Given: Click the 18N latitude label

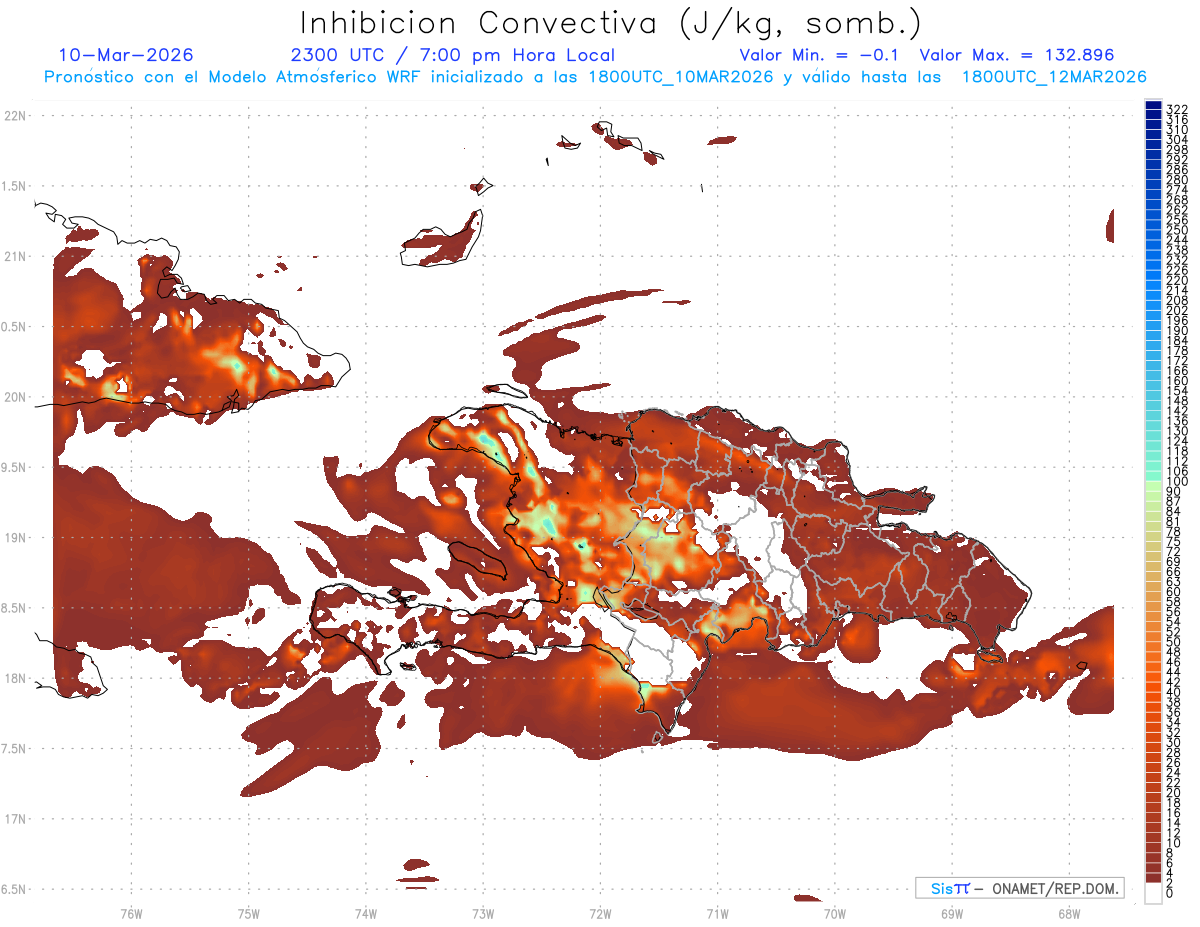Looking at the screenshot, I should point(16,678).
